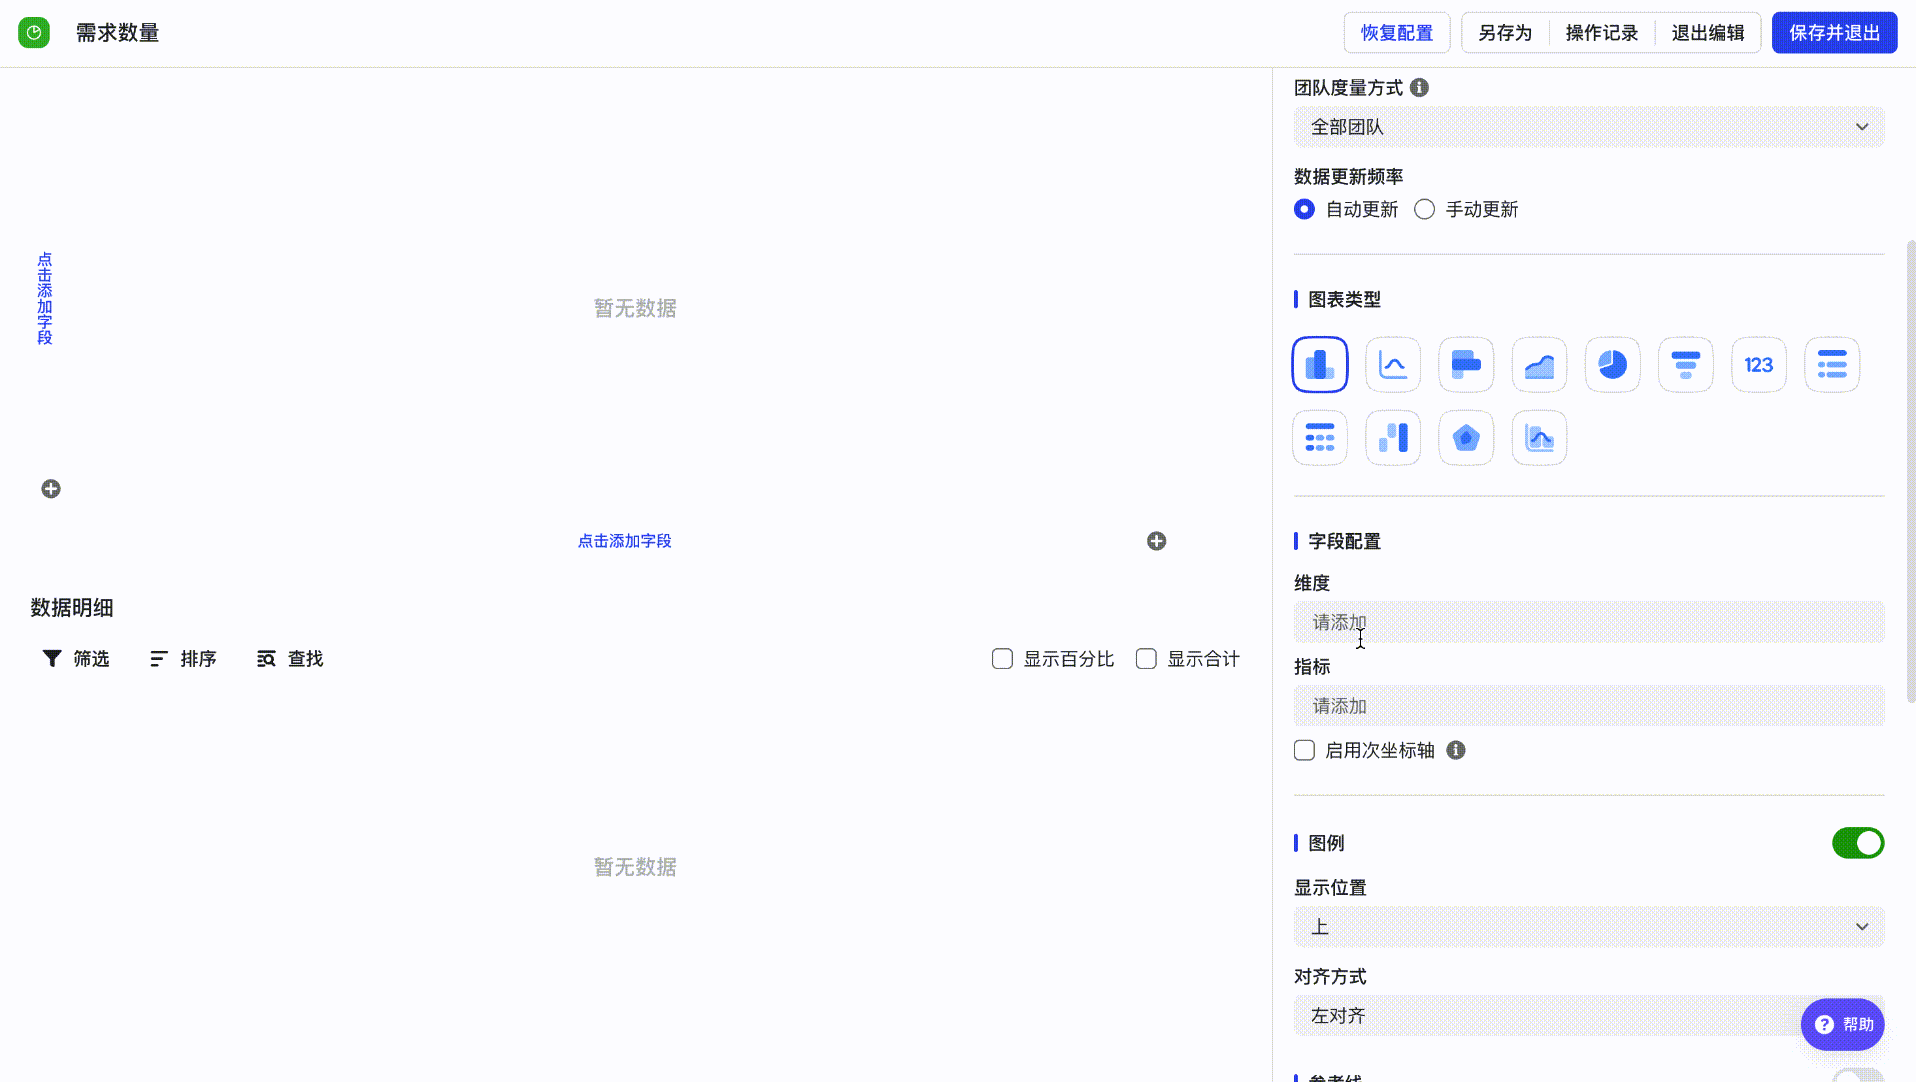Select the waterfall chart type
This screenshot has width=1916, height=1082.
[x=1392, y=437]
